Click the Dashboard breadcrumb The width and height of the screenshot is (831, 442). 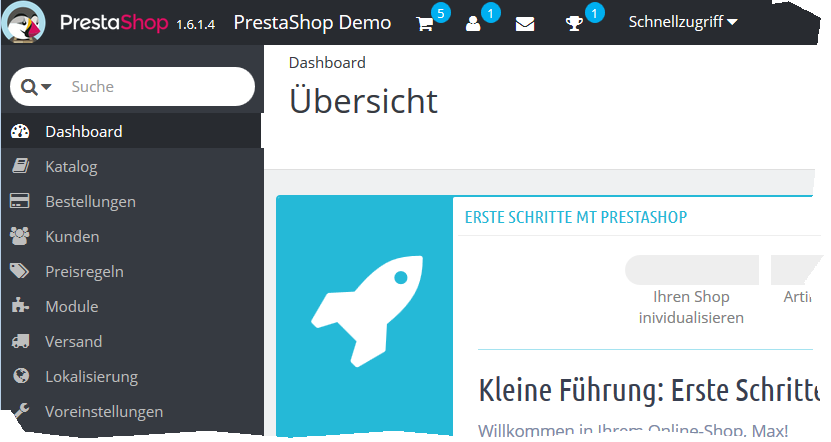coord(327,63)
